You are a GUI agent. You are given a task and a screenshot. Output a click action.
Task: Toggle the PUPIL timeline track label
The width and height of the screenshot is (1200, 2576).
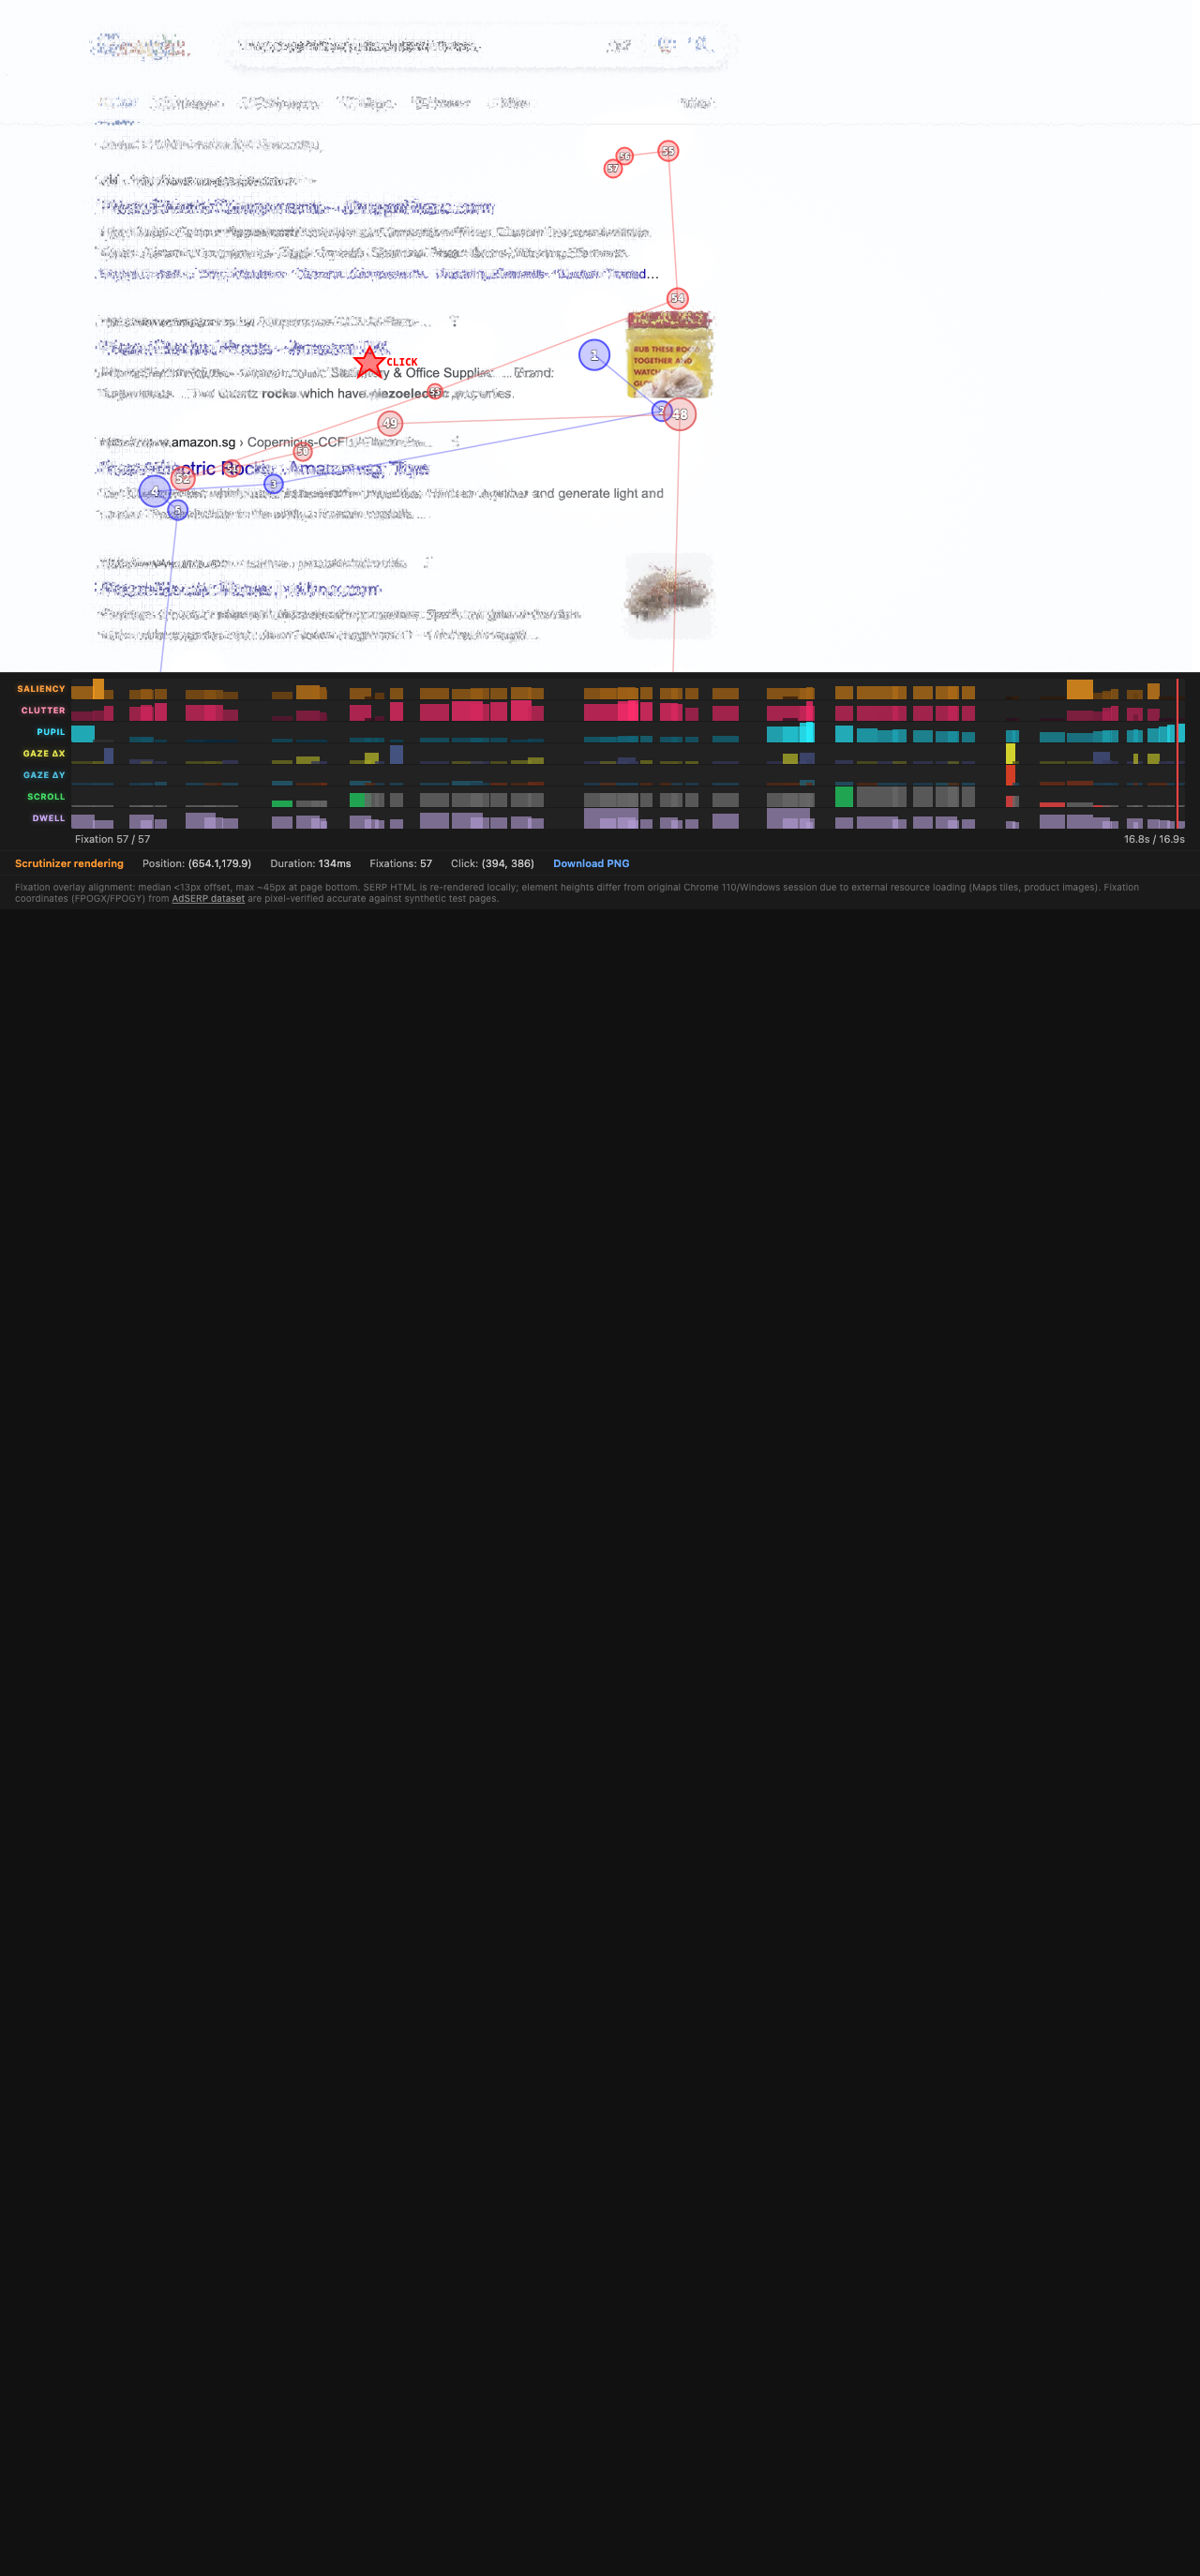50,732
